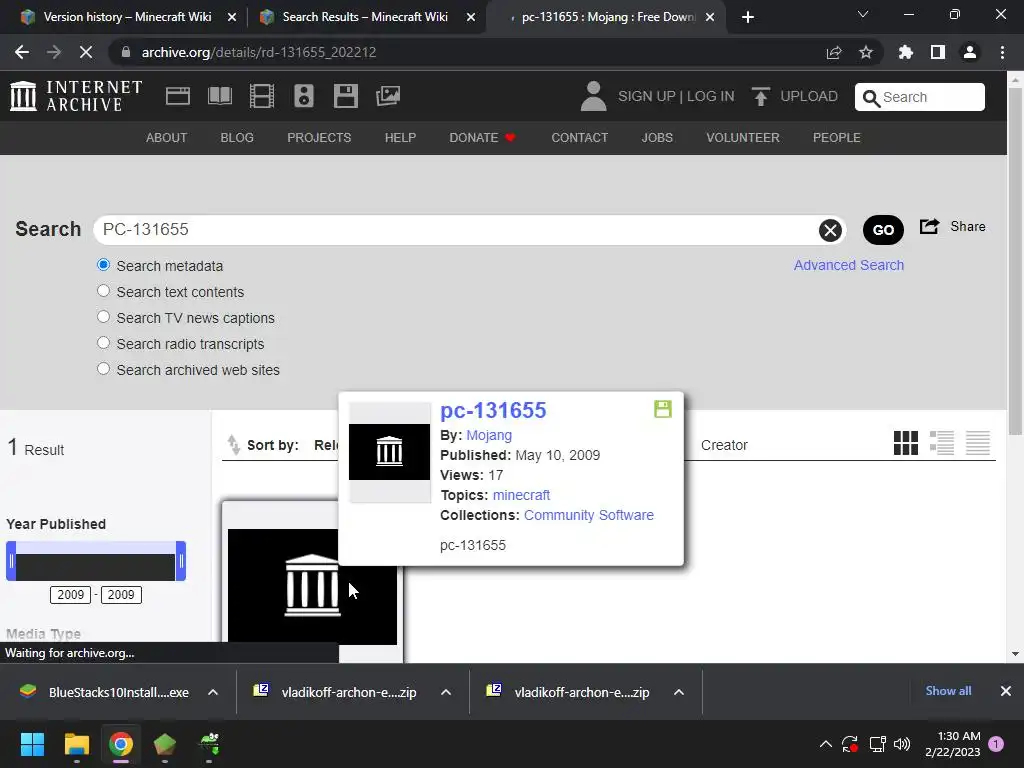Click the Archive top search field
This screenshot has height=768, width=1024.
click(920, 97)
